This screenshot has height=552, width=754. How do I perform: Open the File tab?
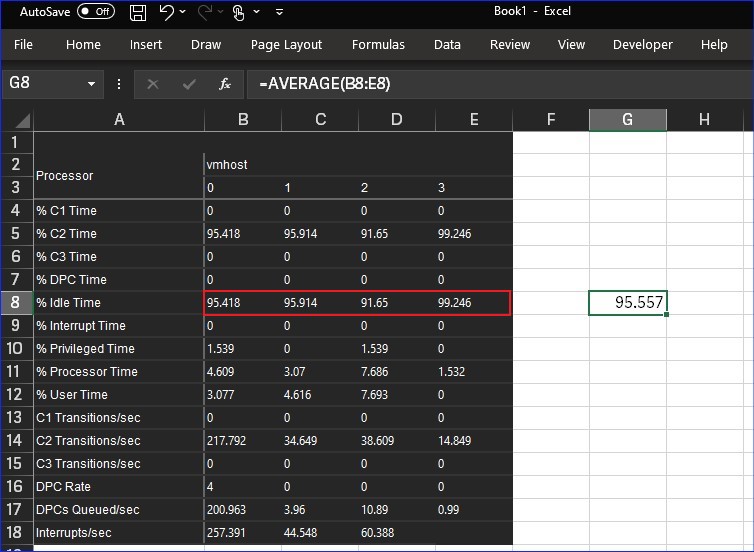tap(23, 45)
